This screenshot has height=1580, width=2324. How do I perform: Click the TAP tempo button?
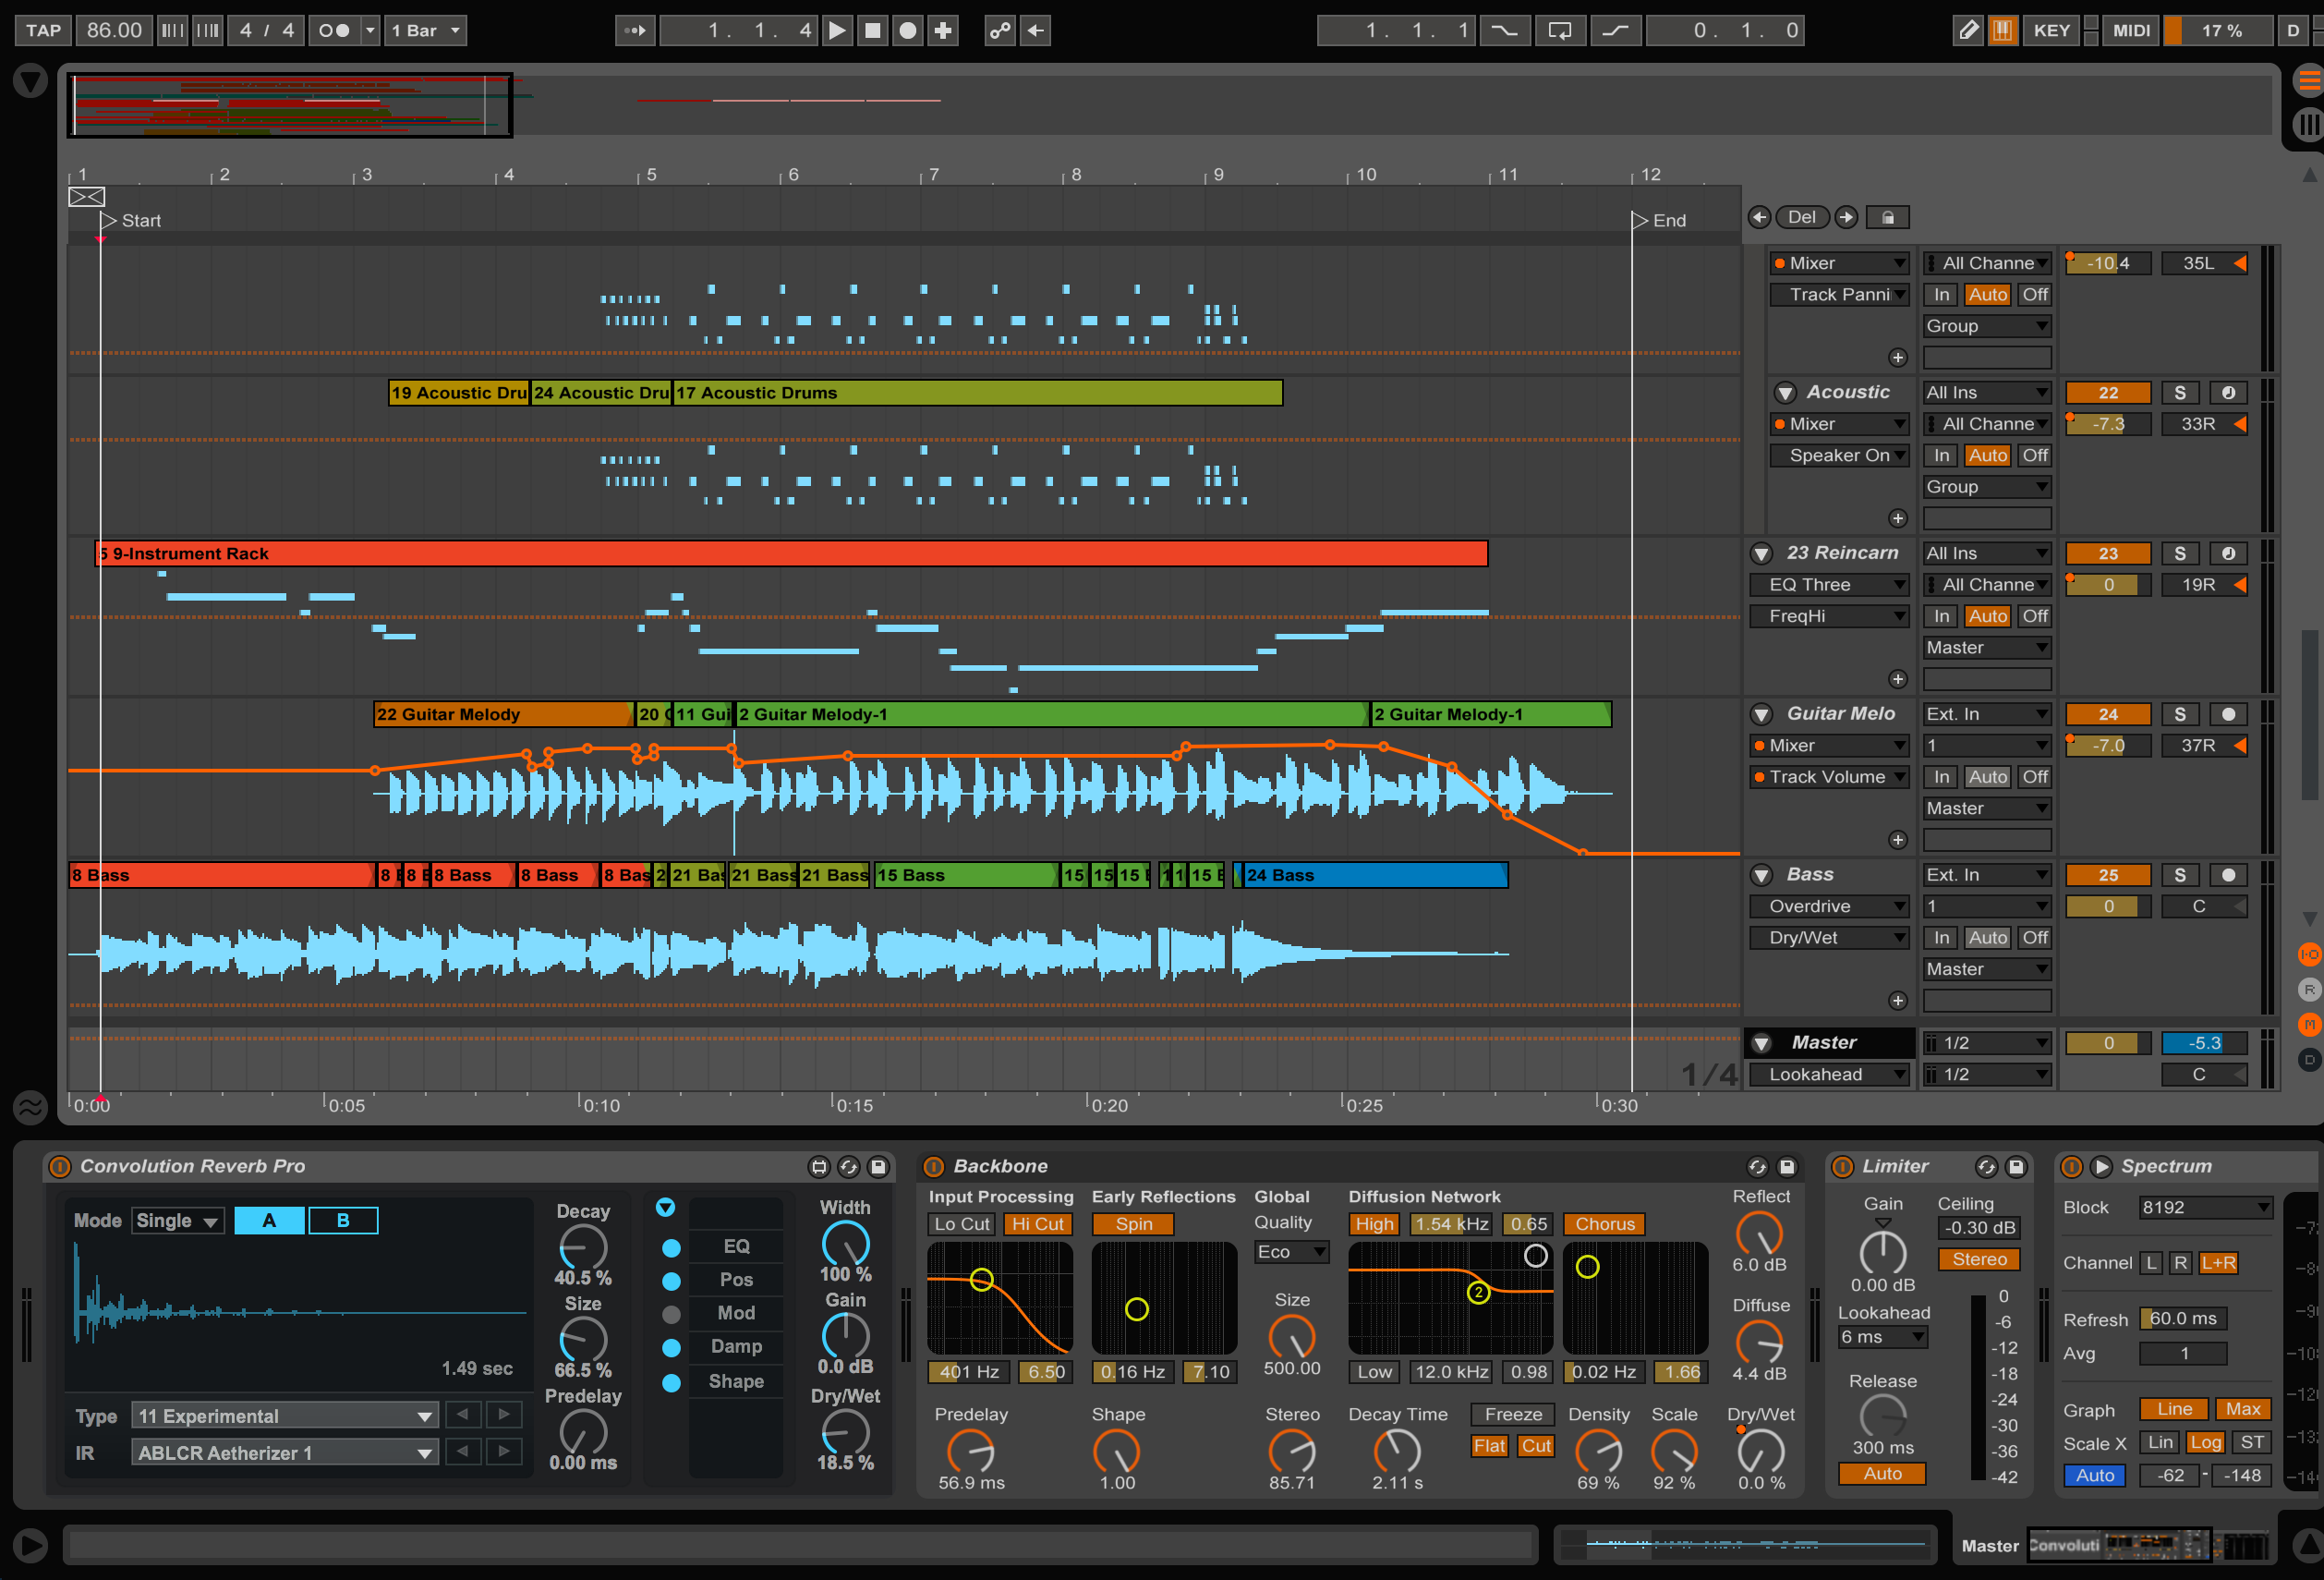click(x=43, y=30)
